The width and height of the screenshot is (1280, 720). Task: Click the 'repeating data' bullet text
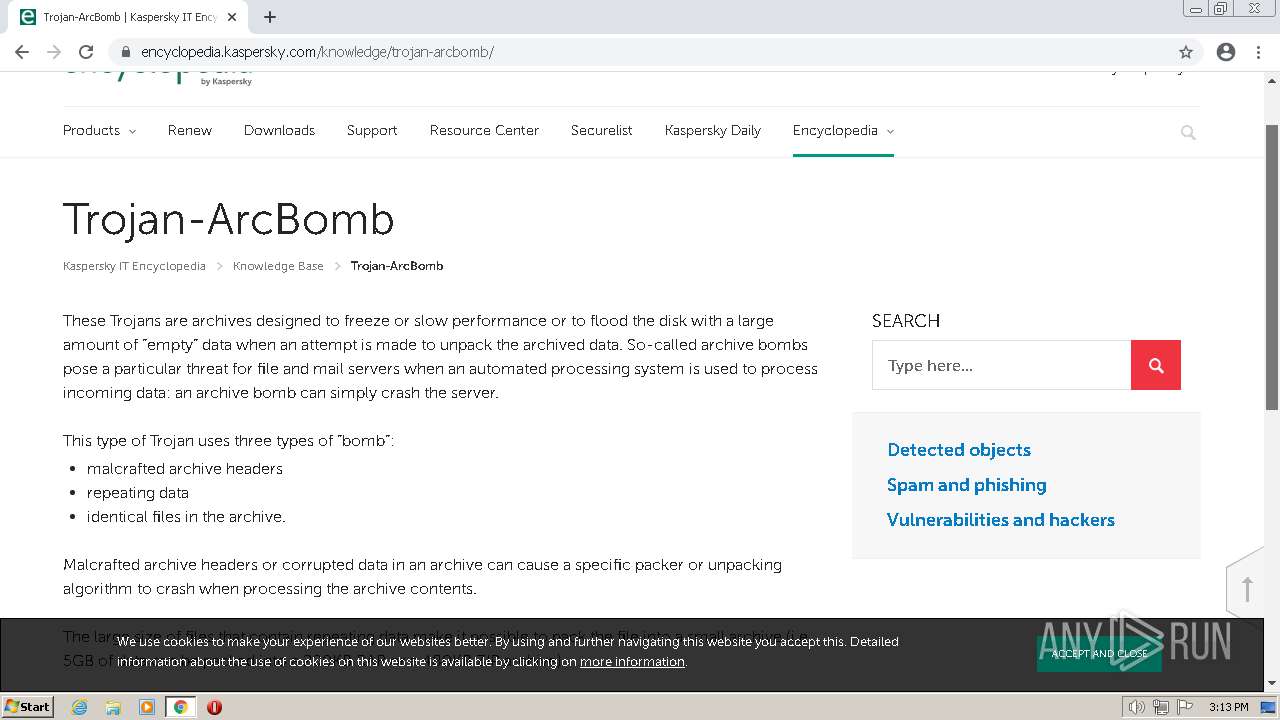pos(138,493)
